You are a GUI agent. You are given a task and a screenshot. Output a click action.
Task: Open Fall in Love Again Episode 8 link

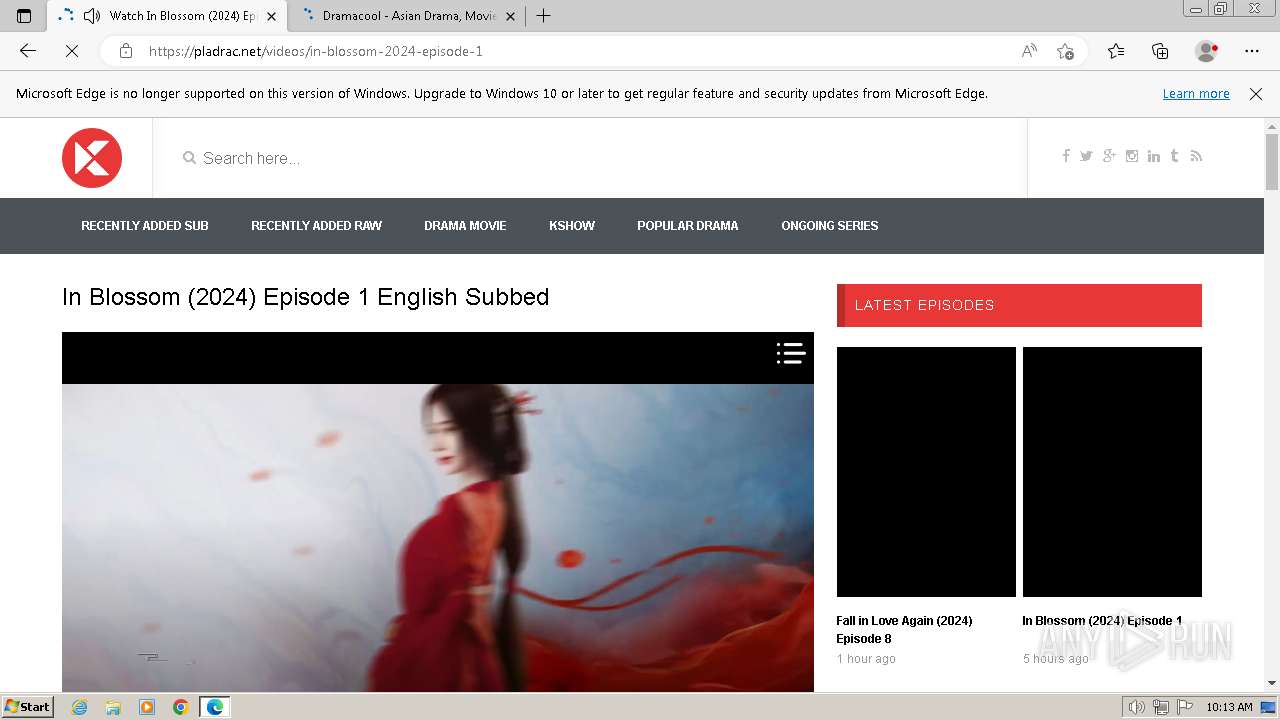tap(904, 630)
